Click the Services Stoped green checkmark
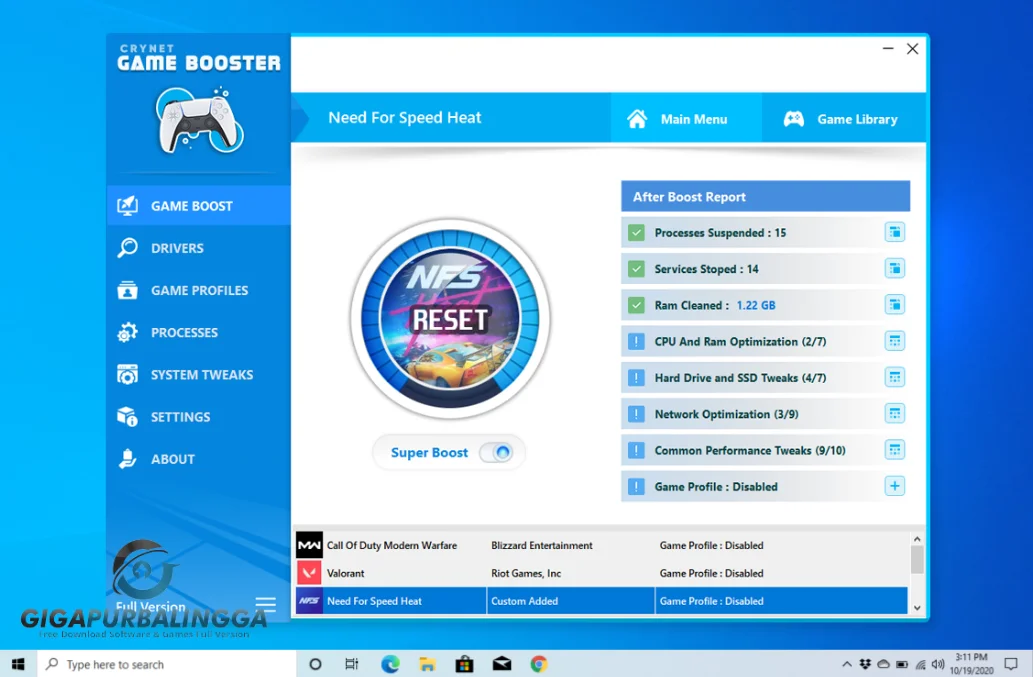Image resolution: width=1033 pixels, height=677 pixels. 636,269
